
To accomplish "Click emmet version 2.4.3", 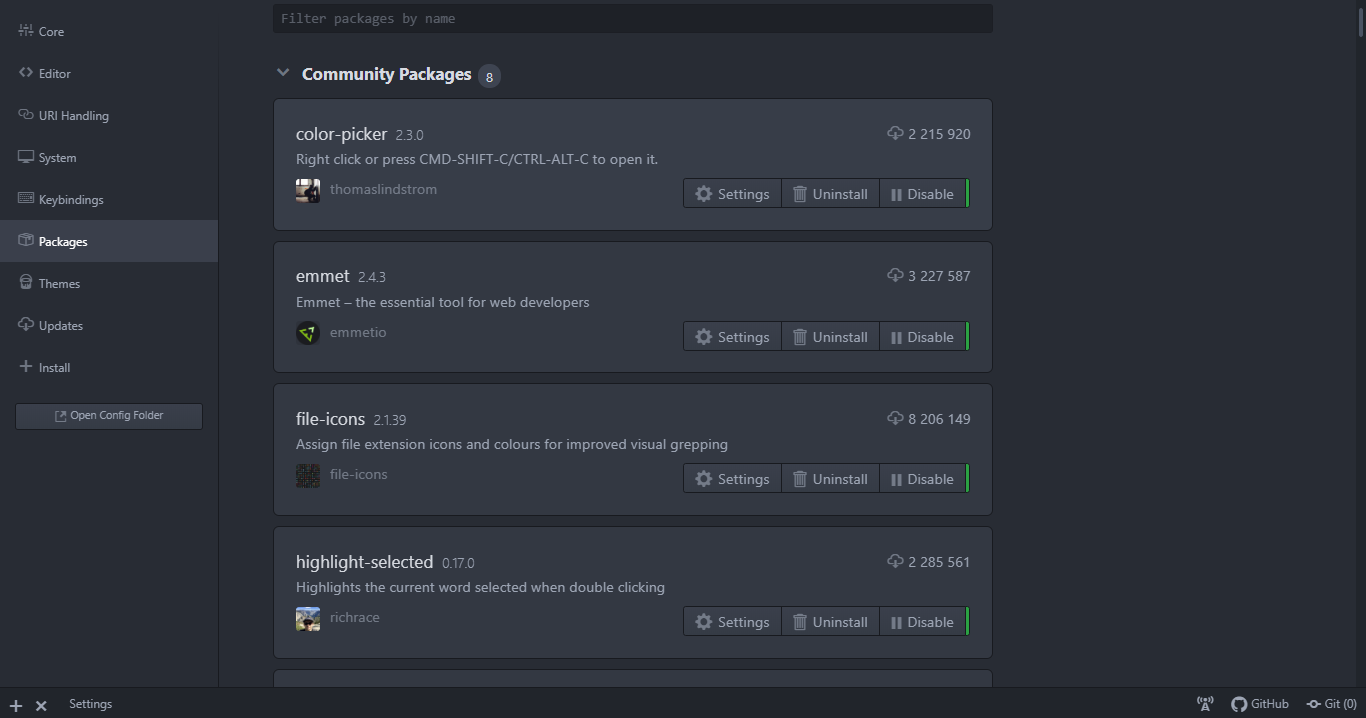I will (372, 277).
